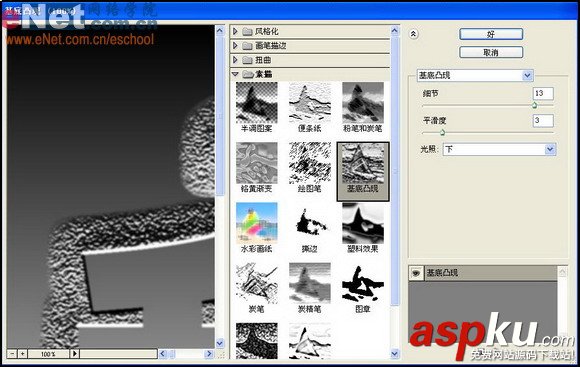Image resolution: width=580 pixels, height=367 pixels.
Task: Select the 基底凸现 effect layer row
Action: tap(483, 273)
